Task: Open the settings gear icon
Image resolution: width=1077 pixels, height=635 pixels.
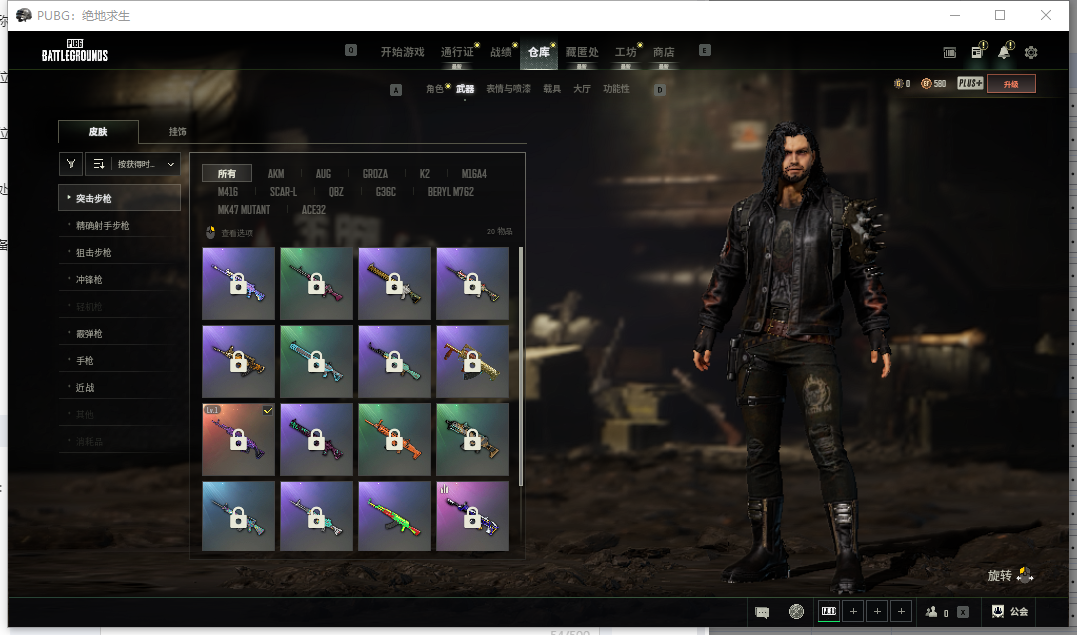Action: coord(1031,52)
